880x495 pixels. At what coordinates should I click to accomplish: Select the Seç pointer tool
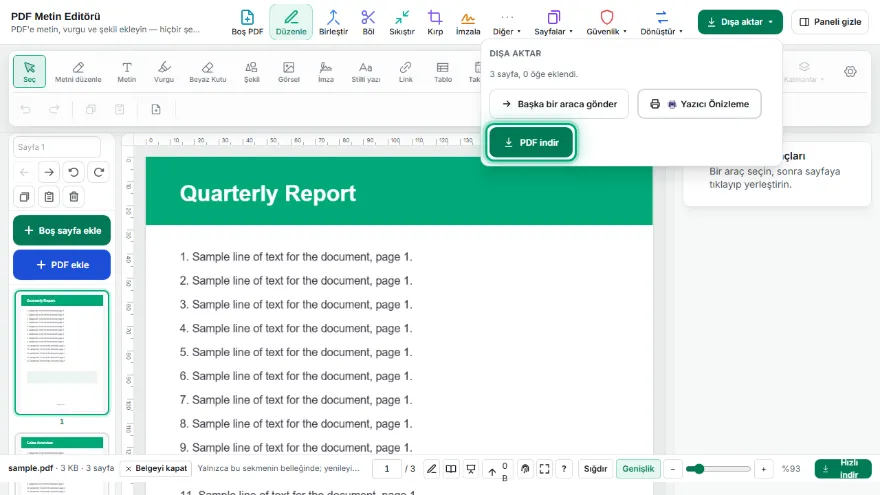[x=29, y=71]
